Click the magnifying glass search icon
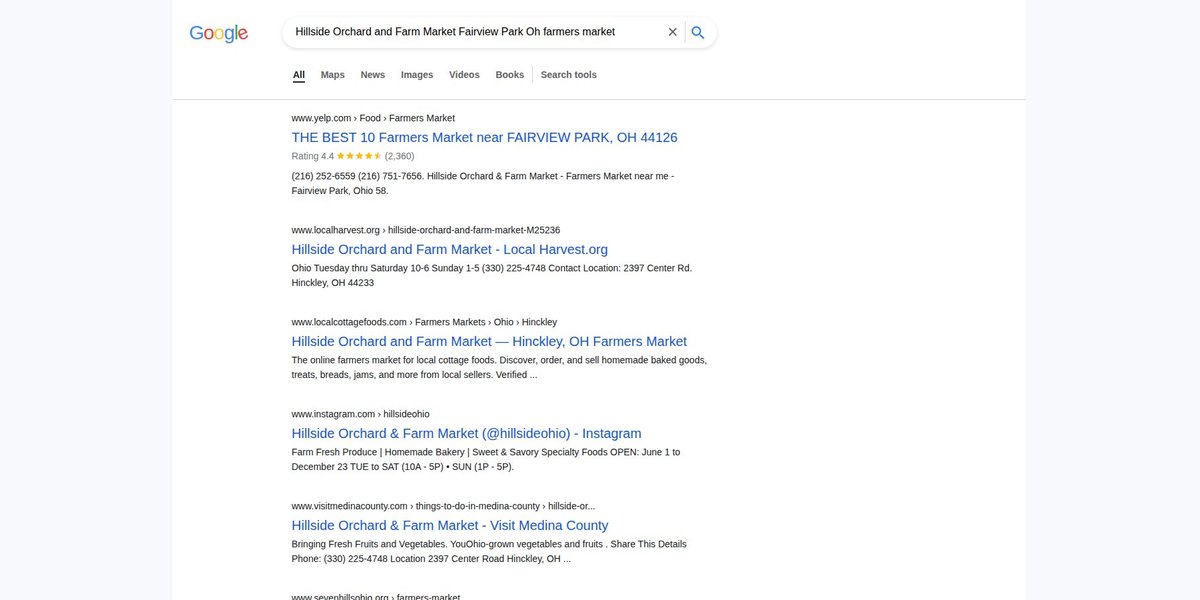The width and height of the screenshot is (1200, 600). pyautogui.click(x=698, y=32)
